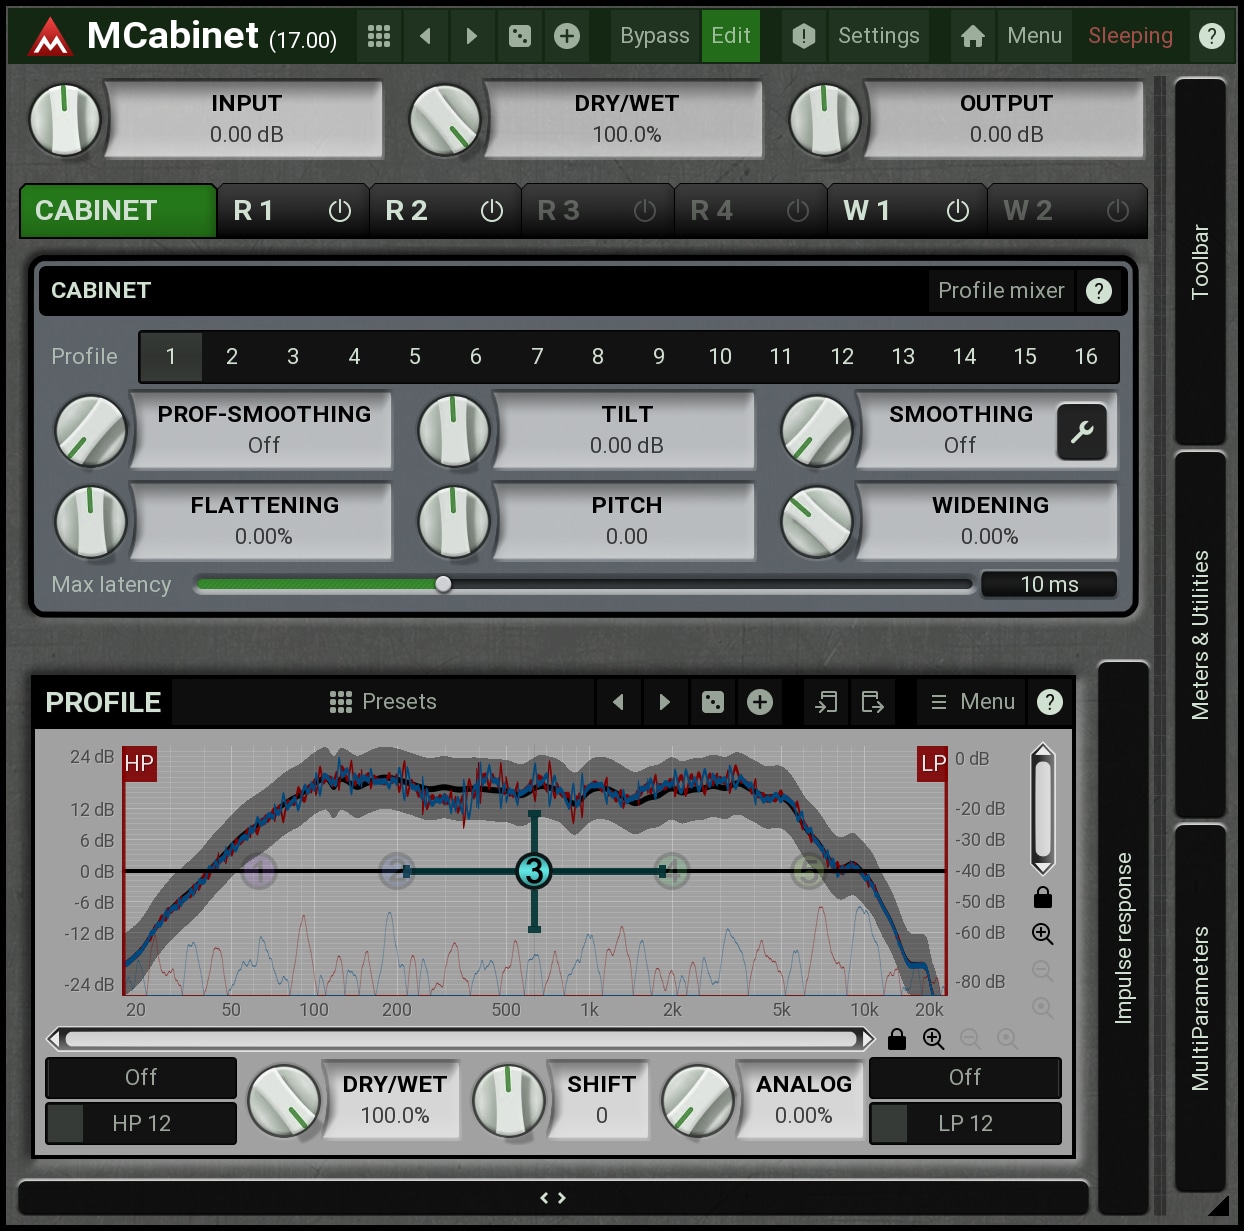Click the randomize dice icon in top bar
The width and height of the screenshot is (1244, 1231).
[x=520, y=36]
